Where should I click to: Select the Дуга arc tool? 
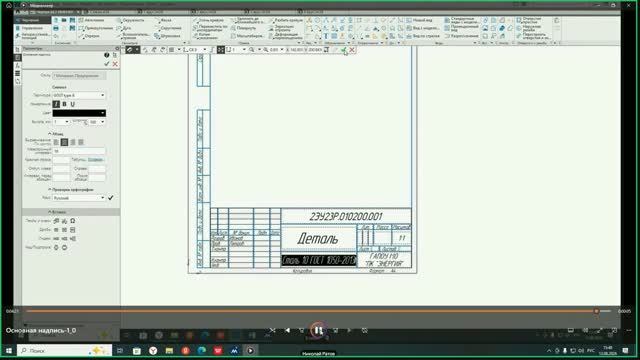(124, 28)
